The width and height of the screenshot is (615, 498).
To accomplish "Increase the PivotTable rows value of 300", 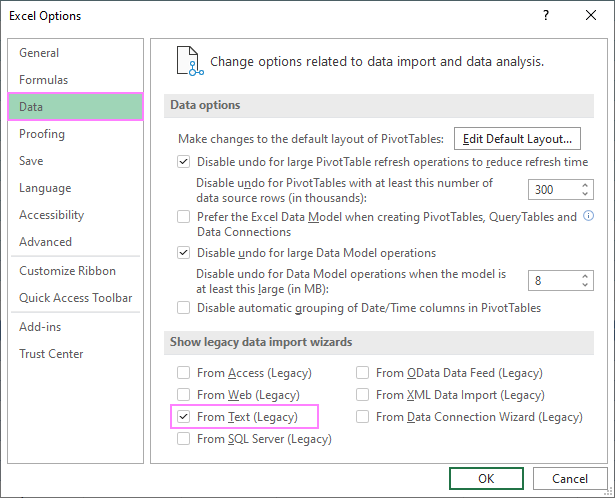I will (585, 185).
